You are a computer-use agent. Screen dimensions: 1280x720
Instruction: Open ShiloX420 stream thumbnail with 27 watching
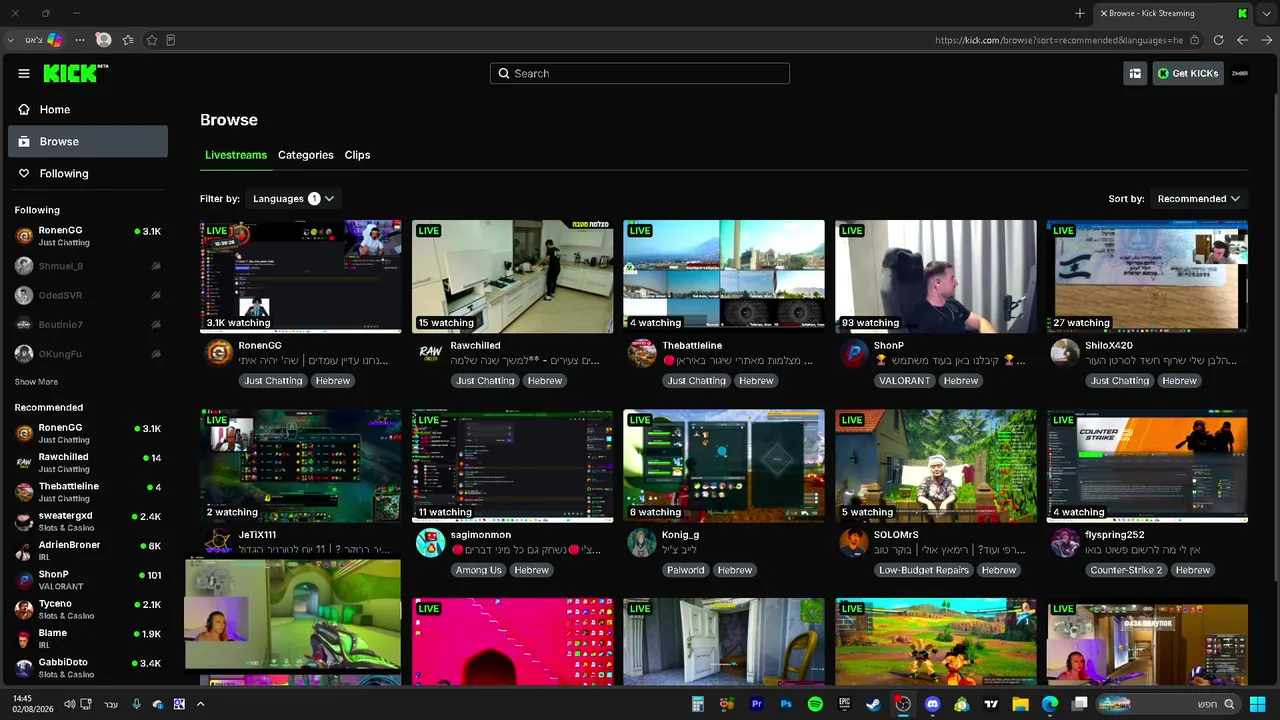click(1147, 276)
